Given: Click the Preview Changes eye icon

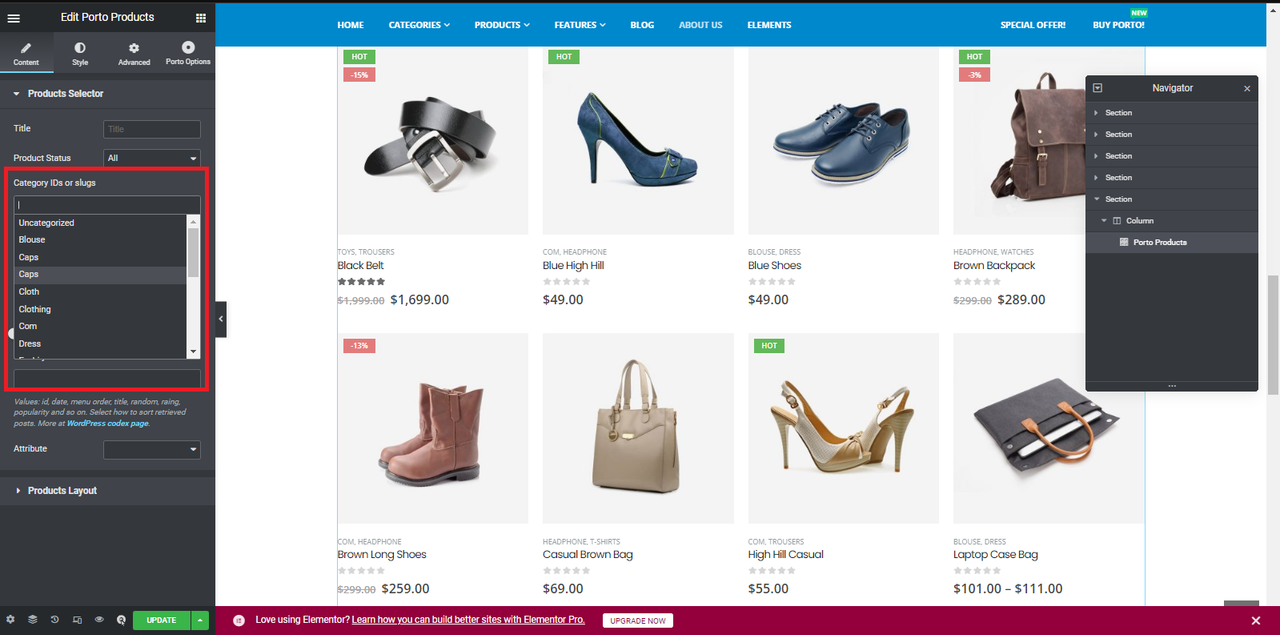Looking at the screenshot, I should [99, 620].
